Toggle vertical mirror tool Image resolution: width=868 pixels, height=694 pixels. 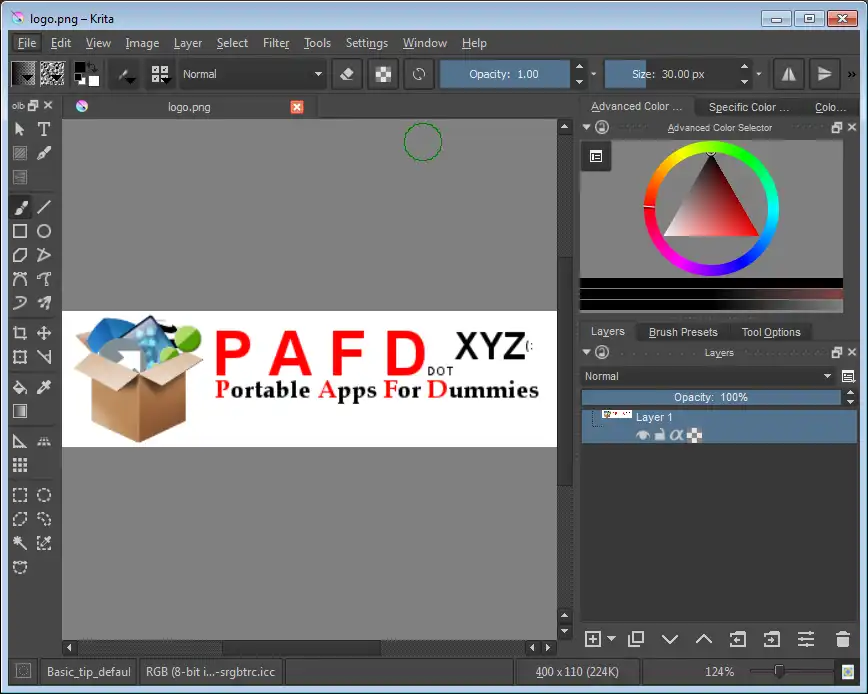point(824,74)
